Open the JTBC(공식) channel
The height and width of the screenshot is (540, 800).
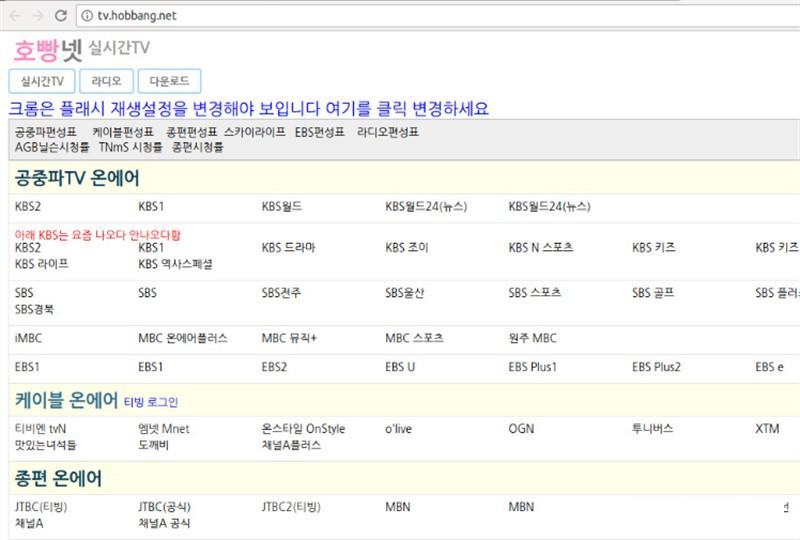[x=164, y=507]
